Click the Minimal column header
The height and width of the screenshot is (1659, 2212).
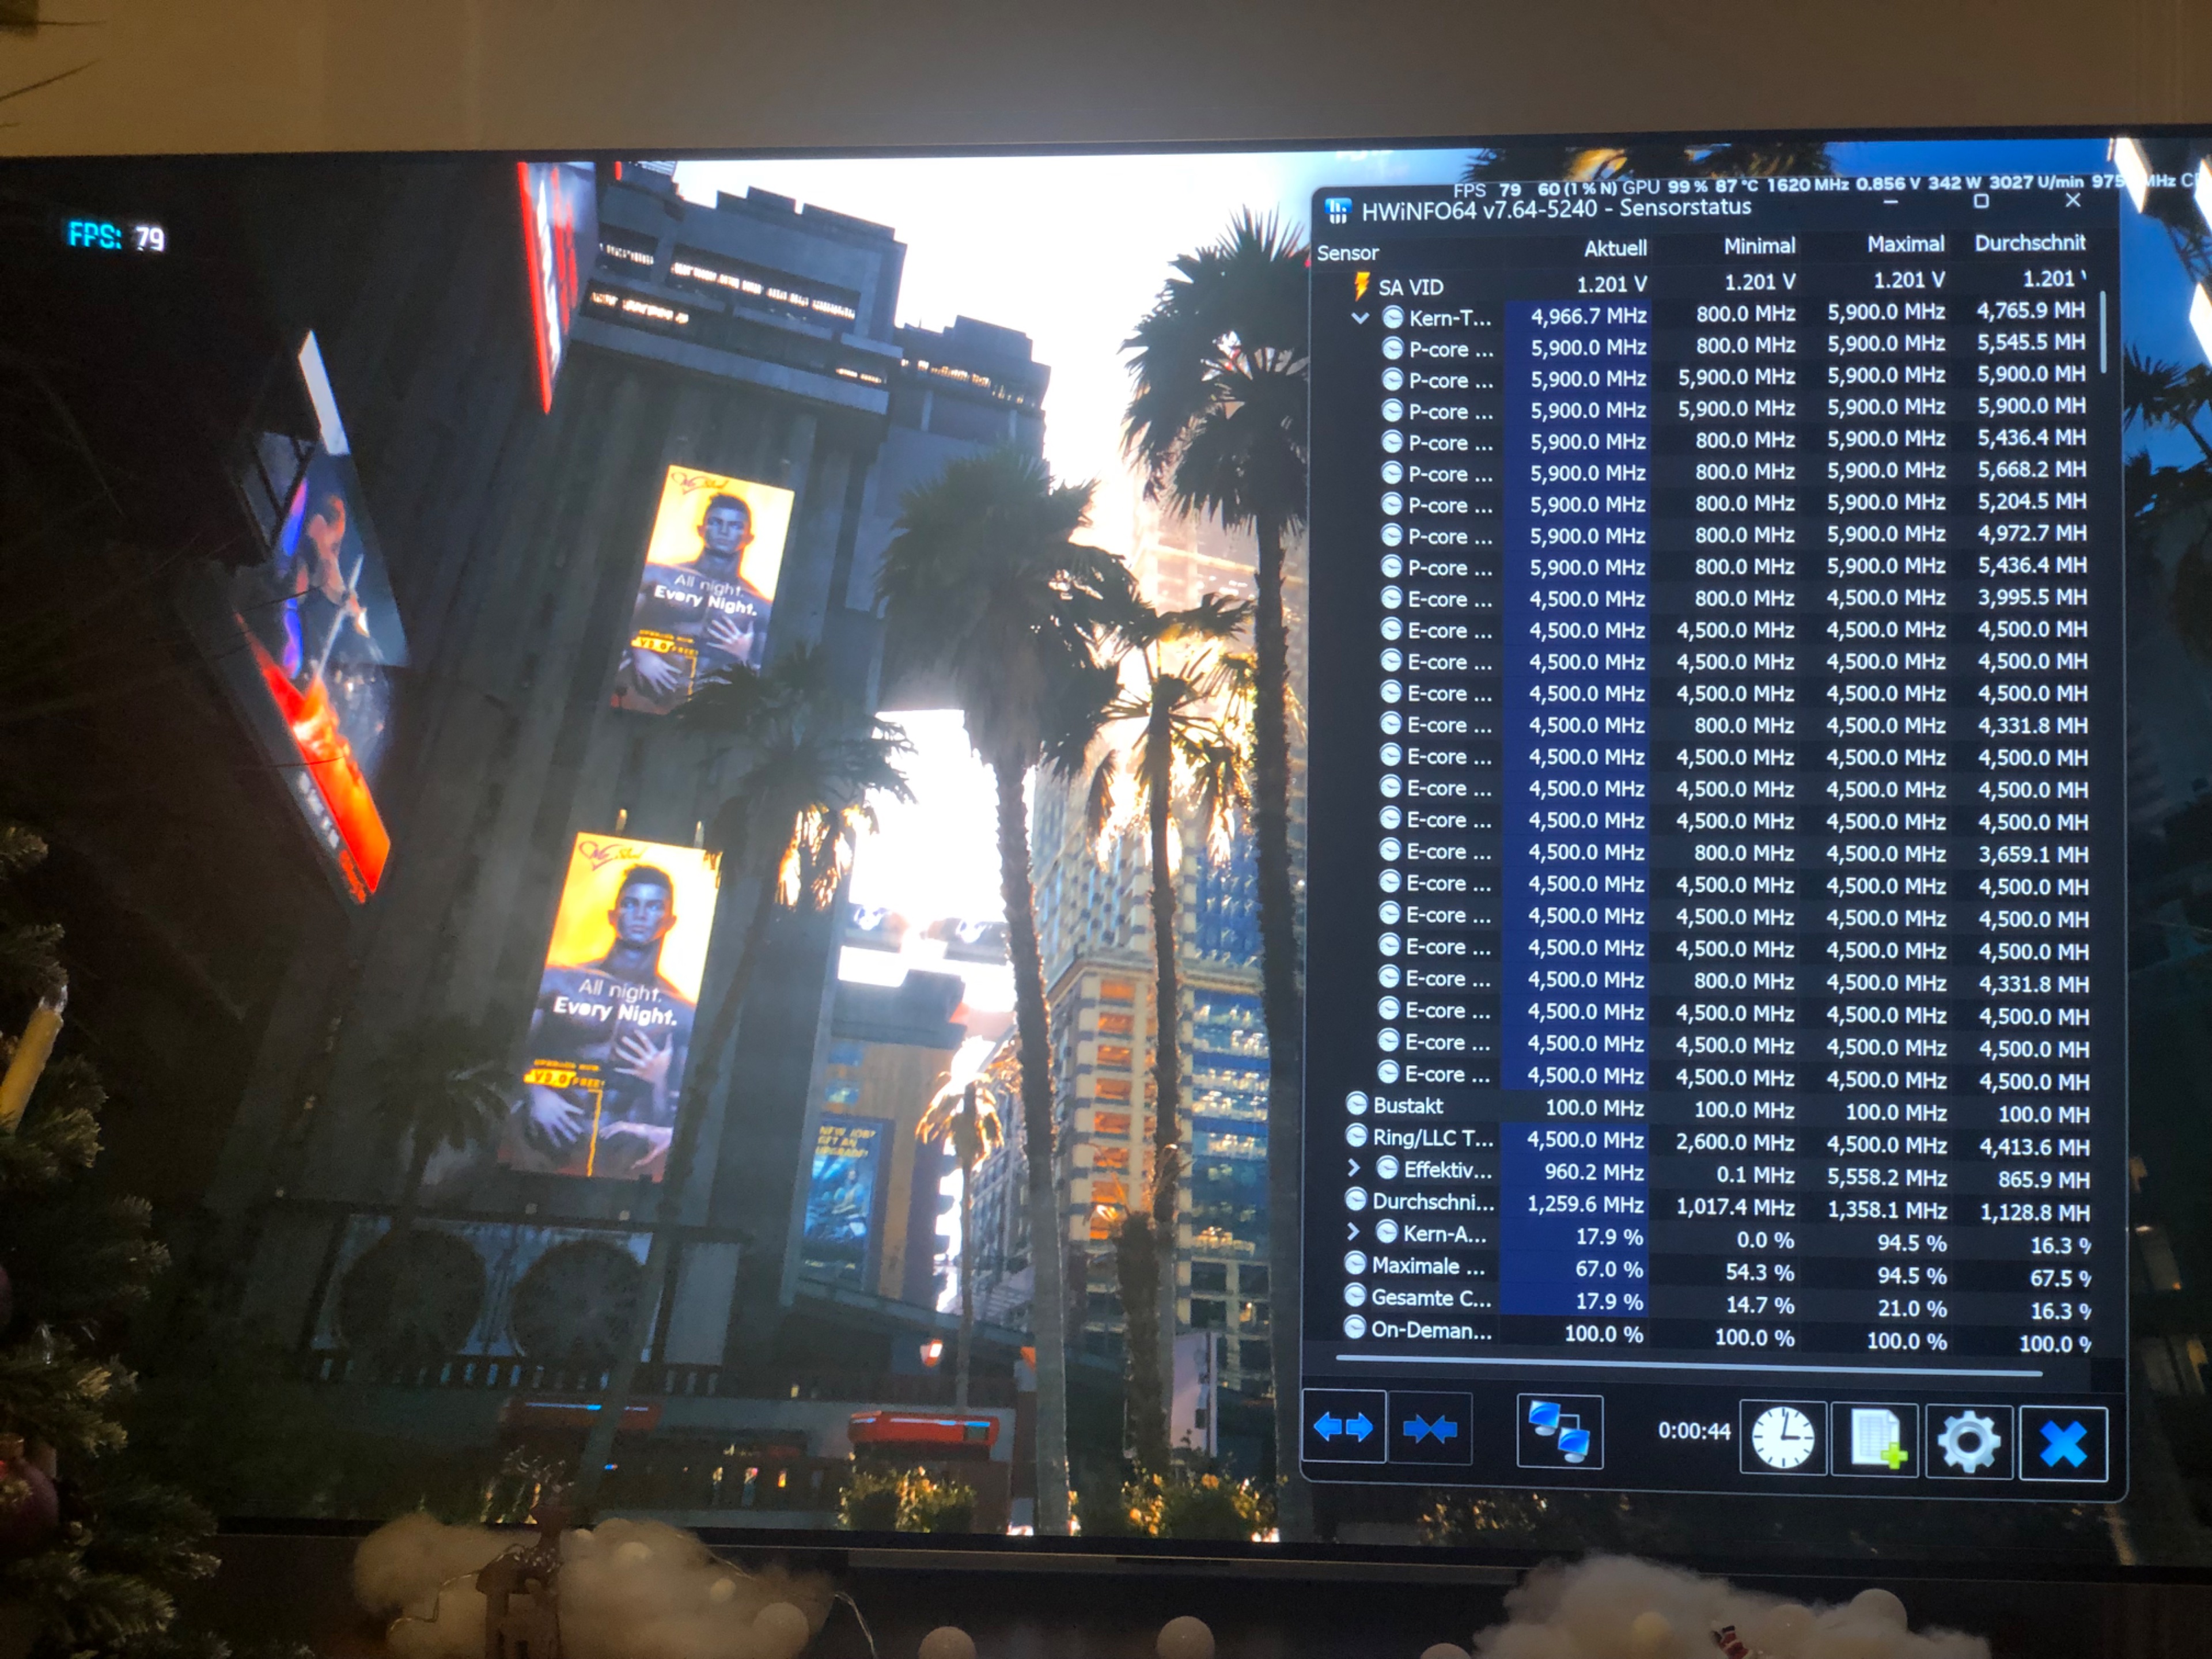coord(1759,246)
